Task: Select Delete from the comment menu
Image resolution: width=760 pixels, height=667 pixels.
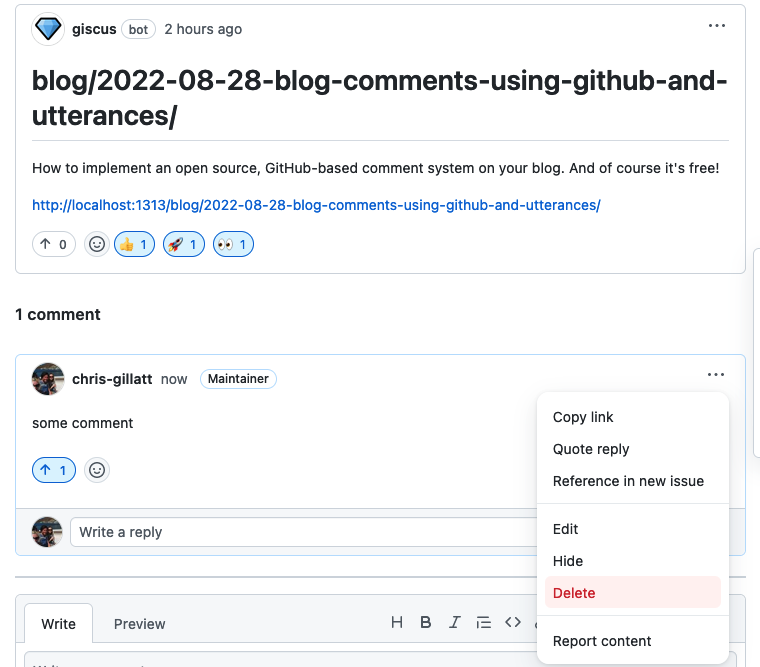Action: tap(574, 593)
